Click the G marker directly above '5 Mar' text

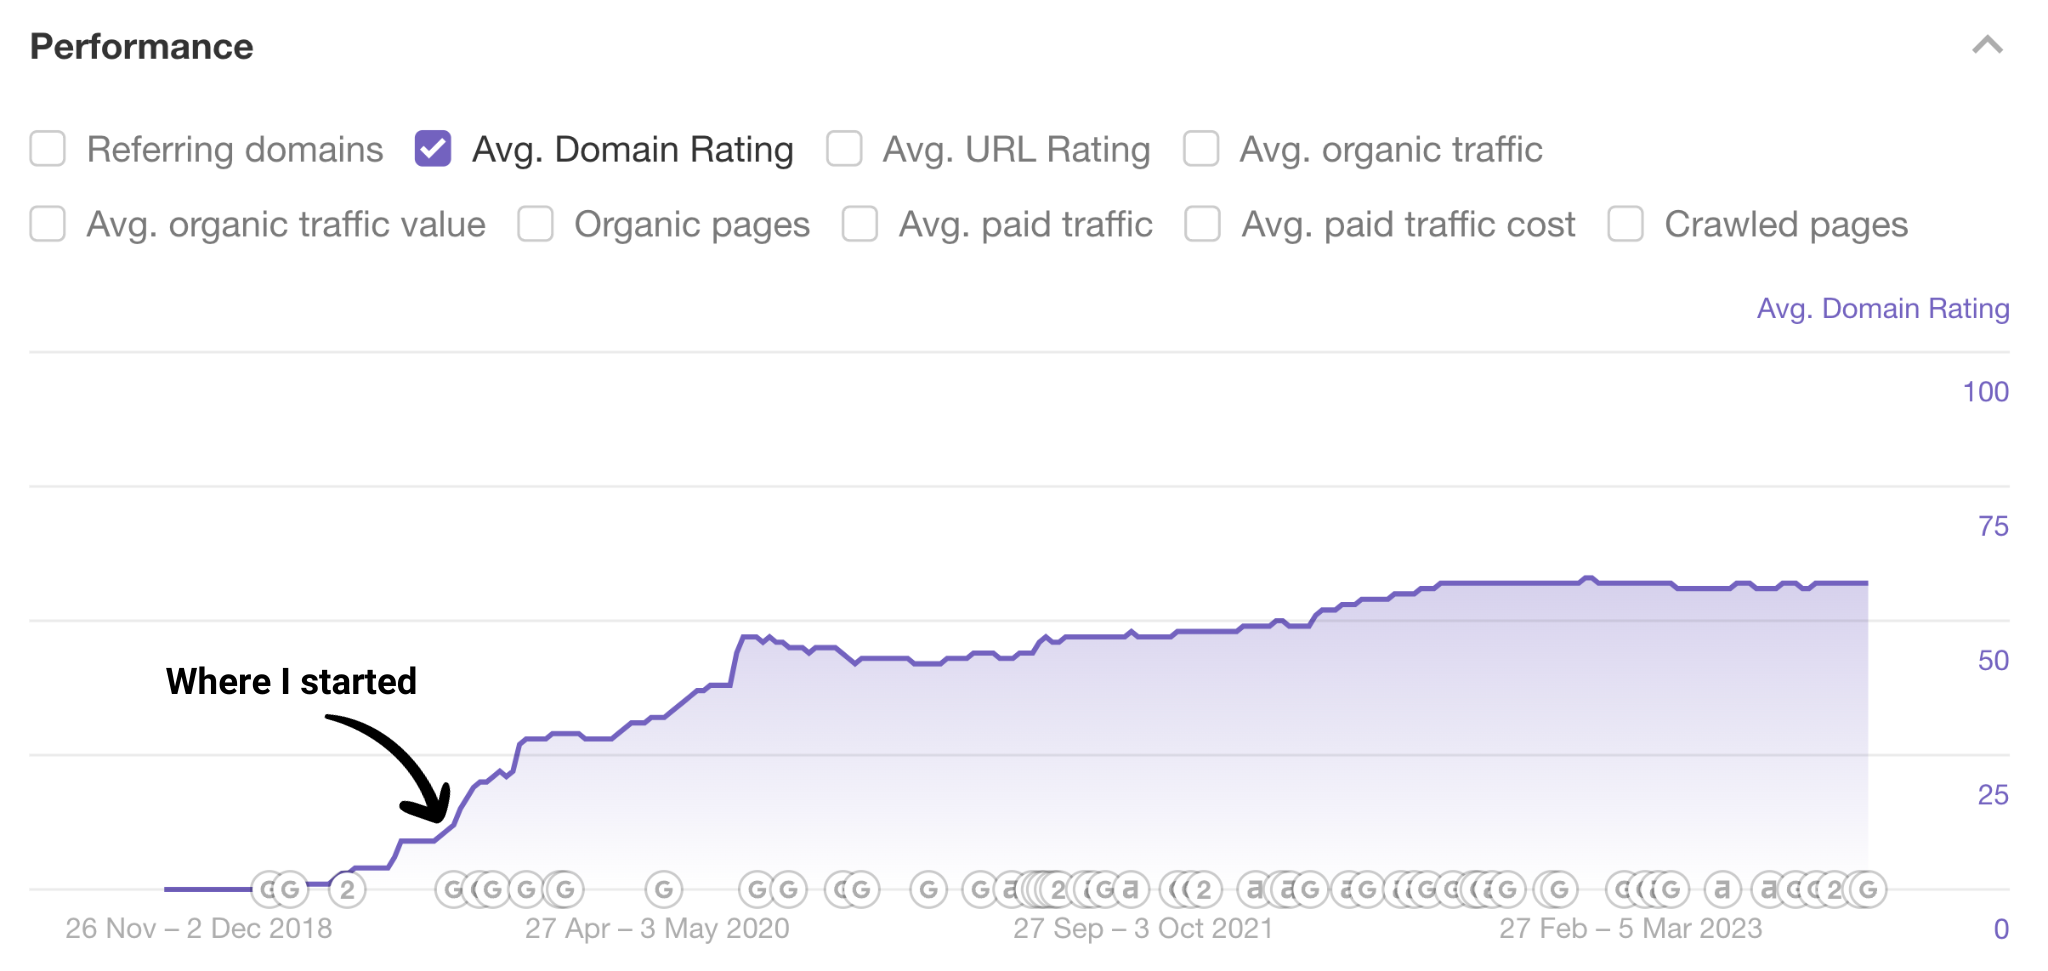coord(1669,889)
